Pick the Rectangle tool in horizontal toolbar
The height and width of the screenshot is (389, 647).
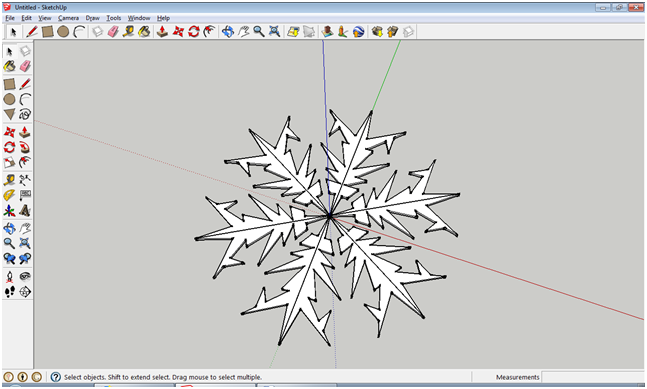[47, 31]
